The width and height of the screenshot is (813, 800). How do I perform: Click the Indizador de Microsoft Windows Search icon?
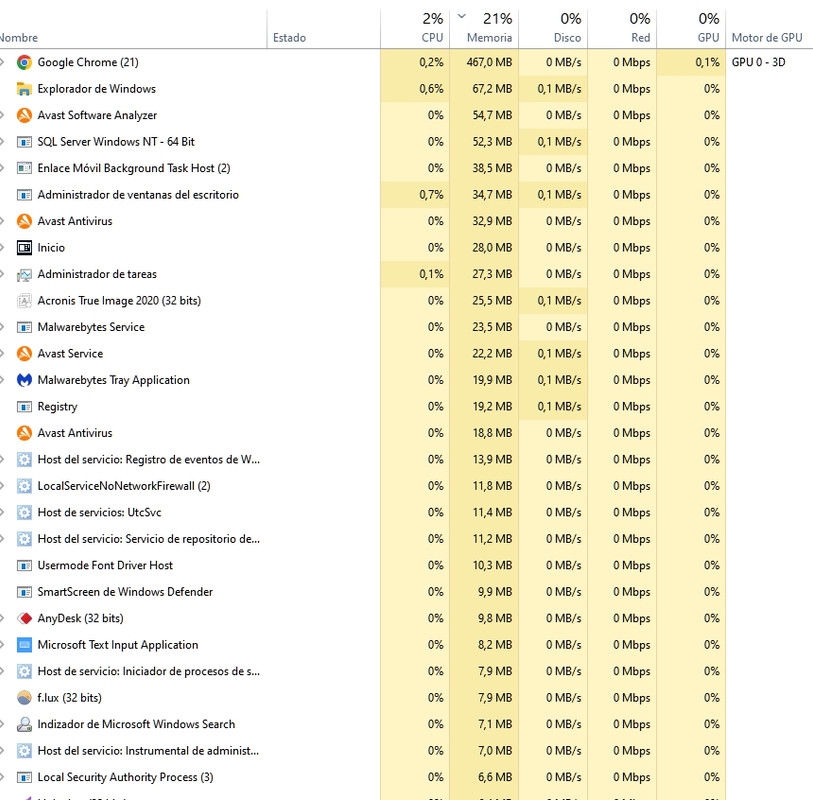point(24,724)
